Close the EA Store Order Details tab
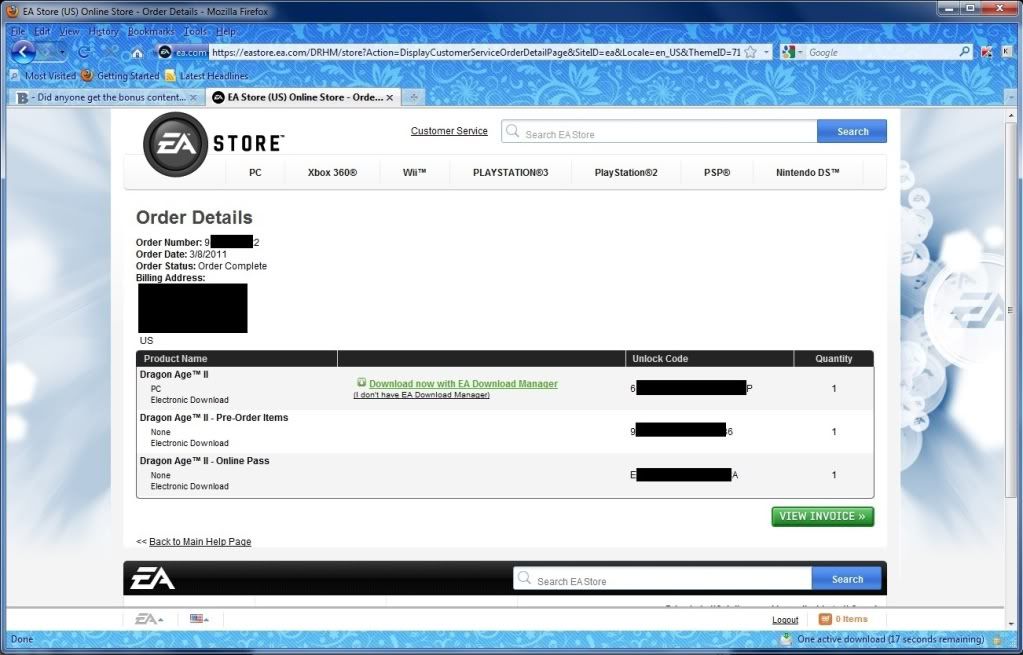Screen dimensions: 1023x655 click(390, 97)
